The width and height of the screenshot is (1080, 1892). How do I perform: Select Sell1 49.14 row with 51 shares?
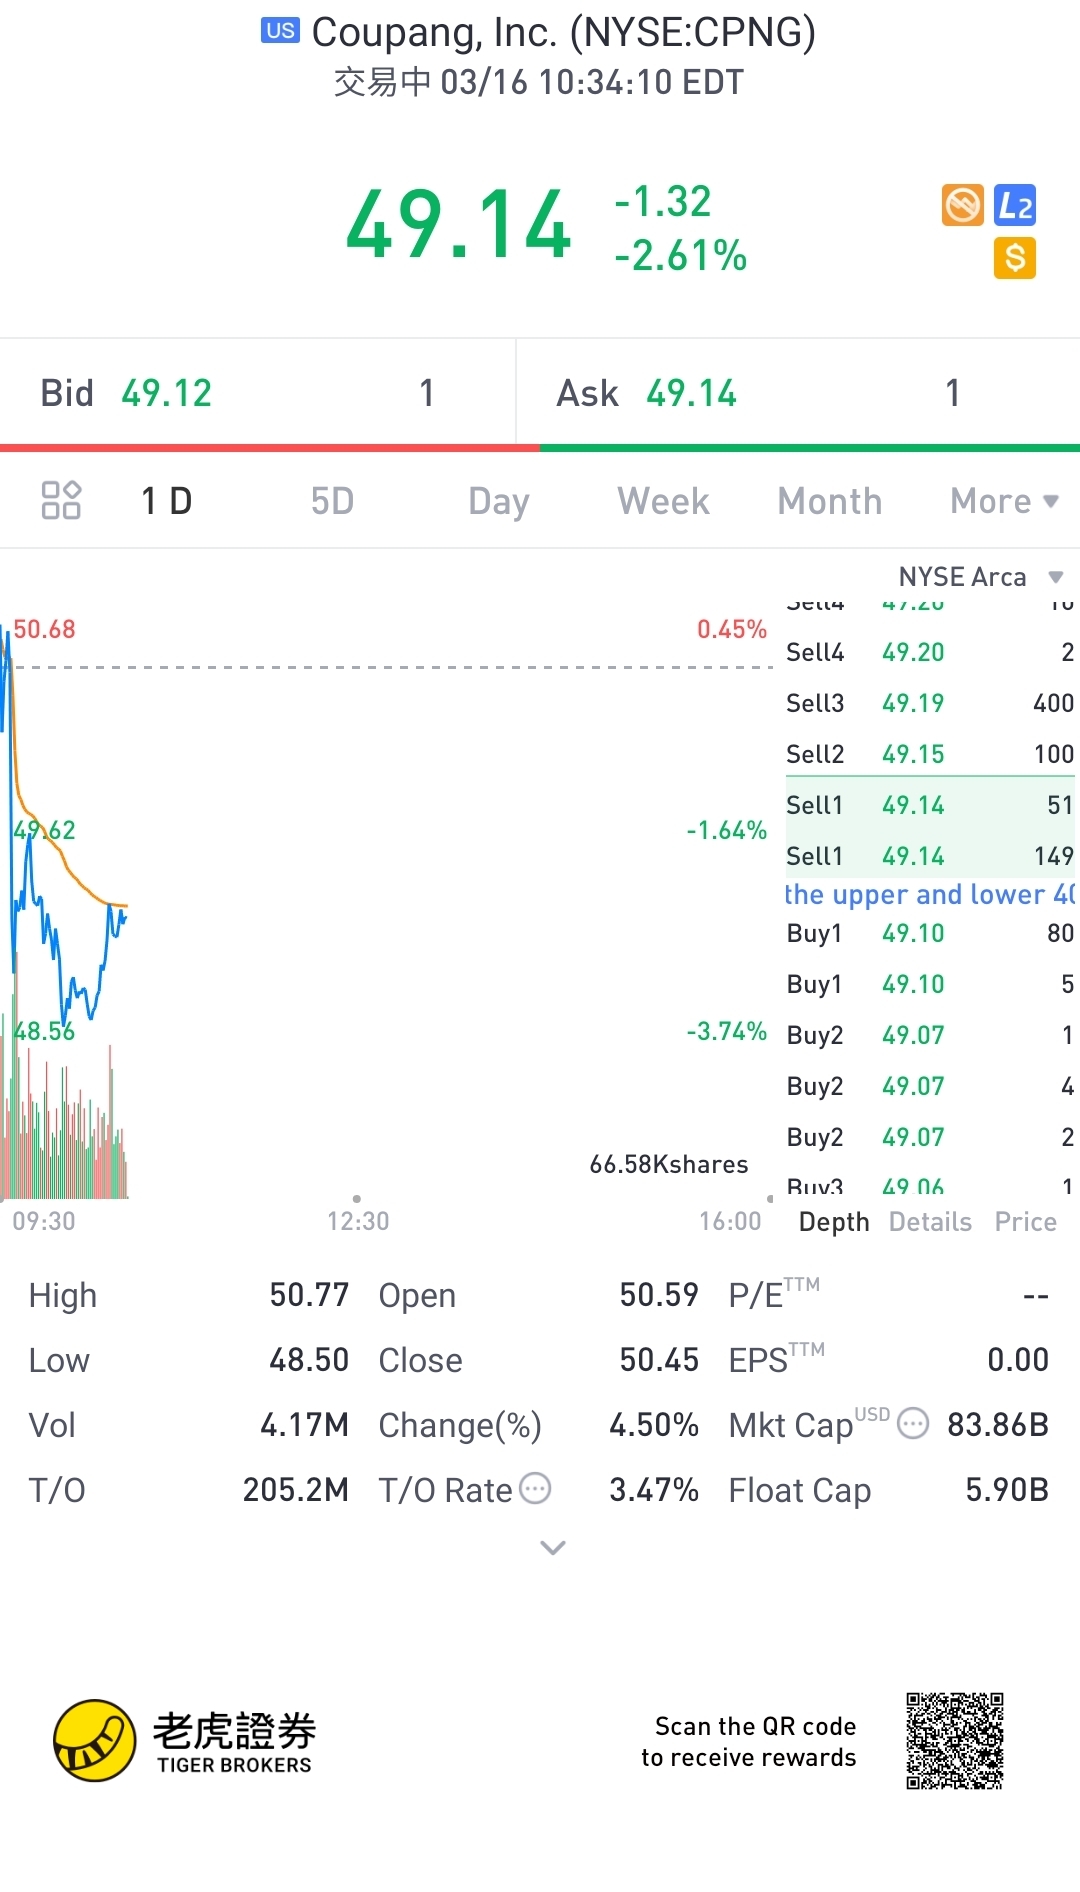930,805
